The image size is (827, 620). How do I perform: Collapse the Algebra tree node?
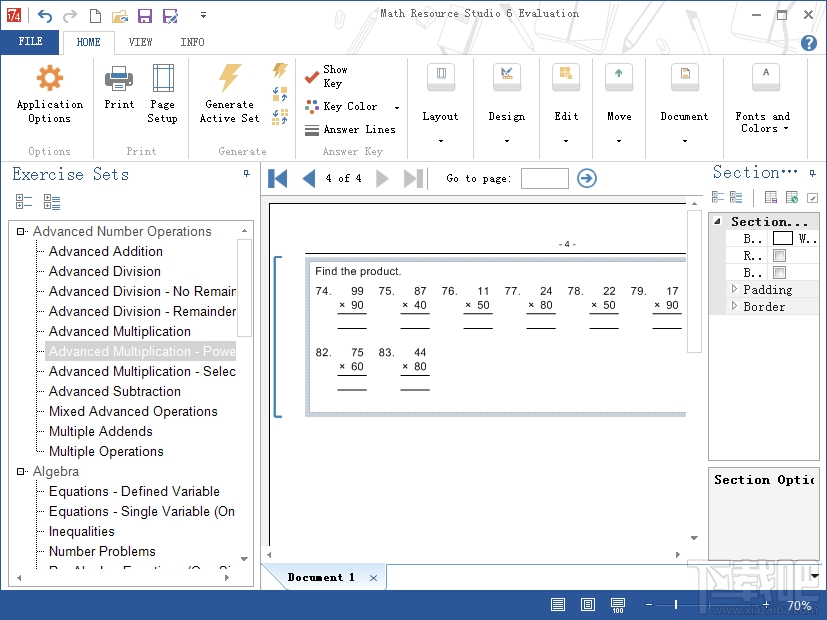coord(22,471)
